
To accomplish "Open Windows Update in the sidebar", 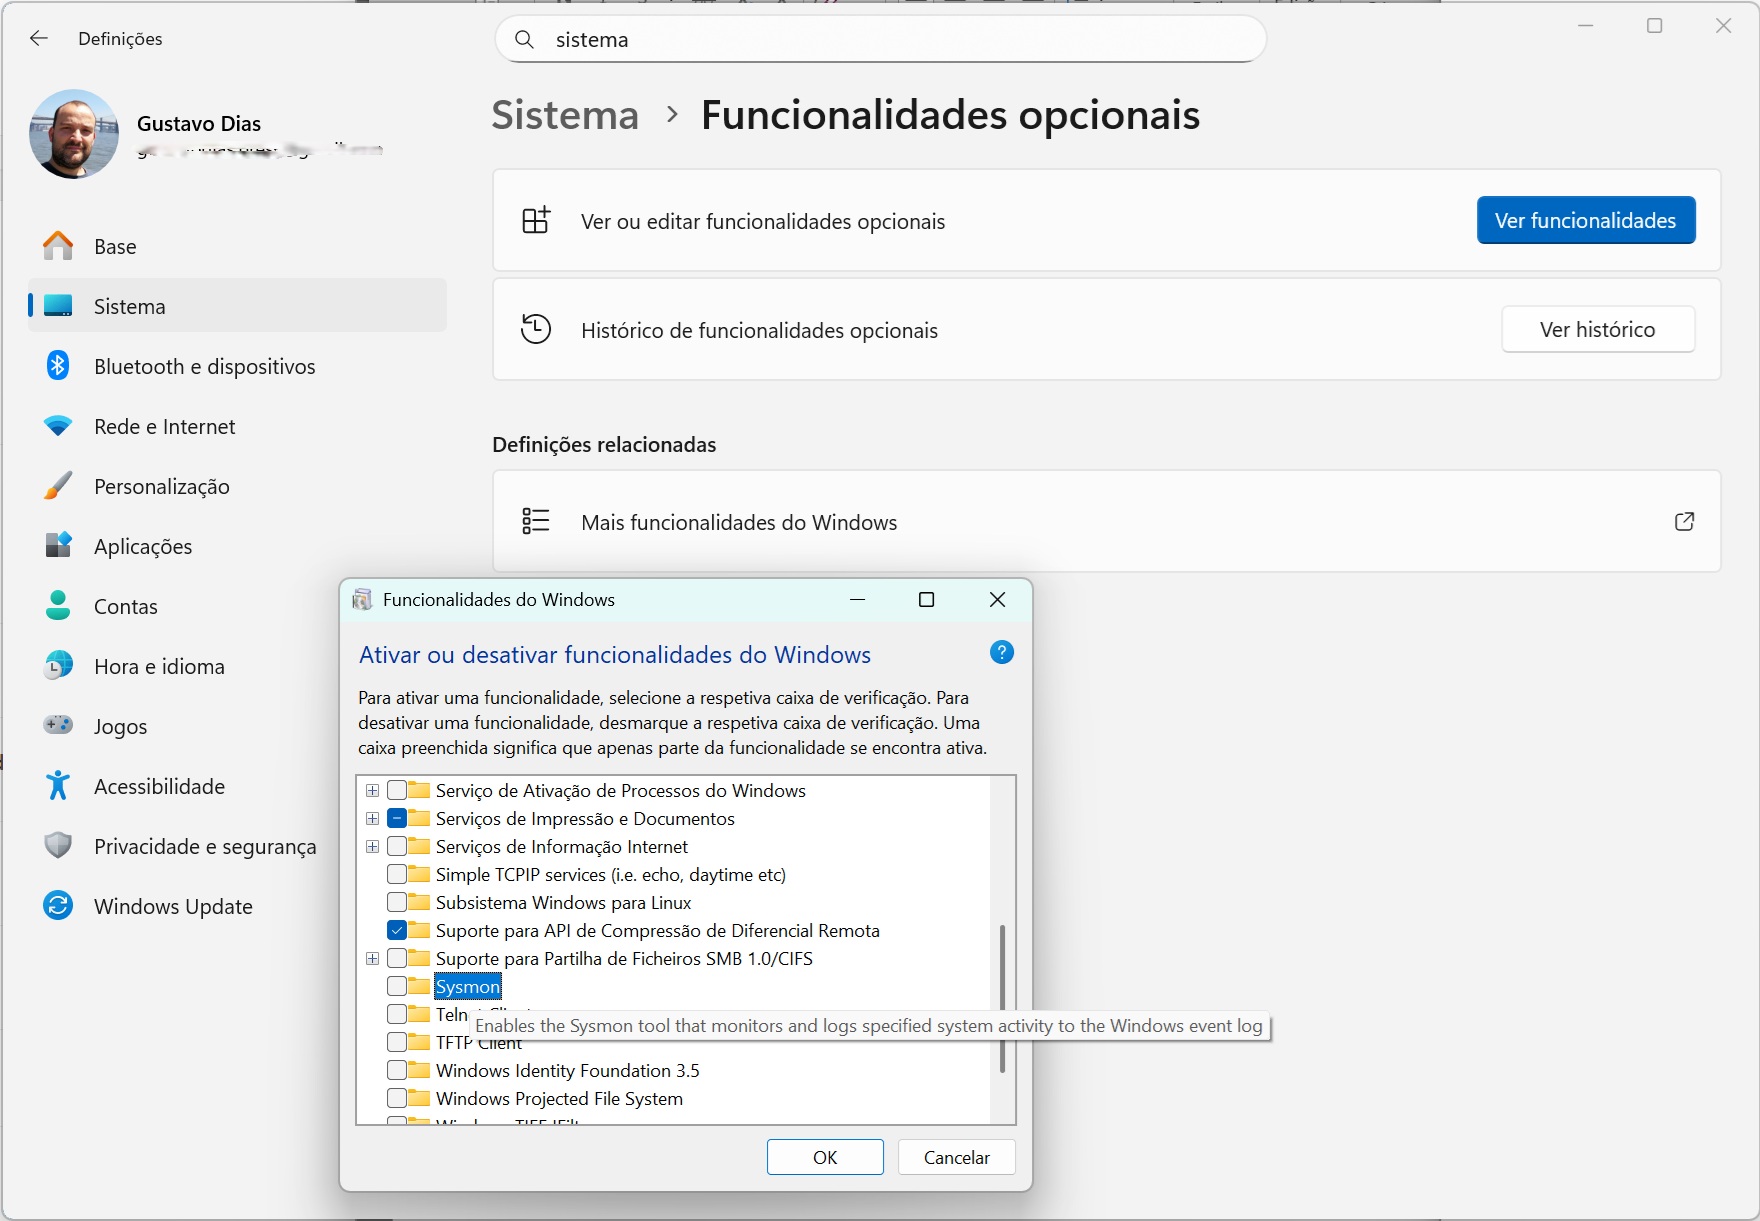I will 173,907.
